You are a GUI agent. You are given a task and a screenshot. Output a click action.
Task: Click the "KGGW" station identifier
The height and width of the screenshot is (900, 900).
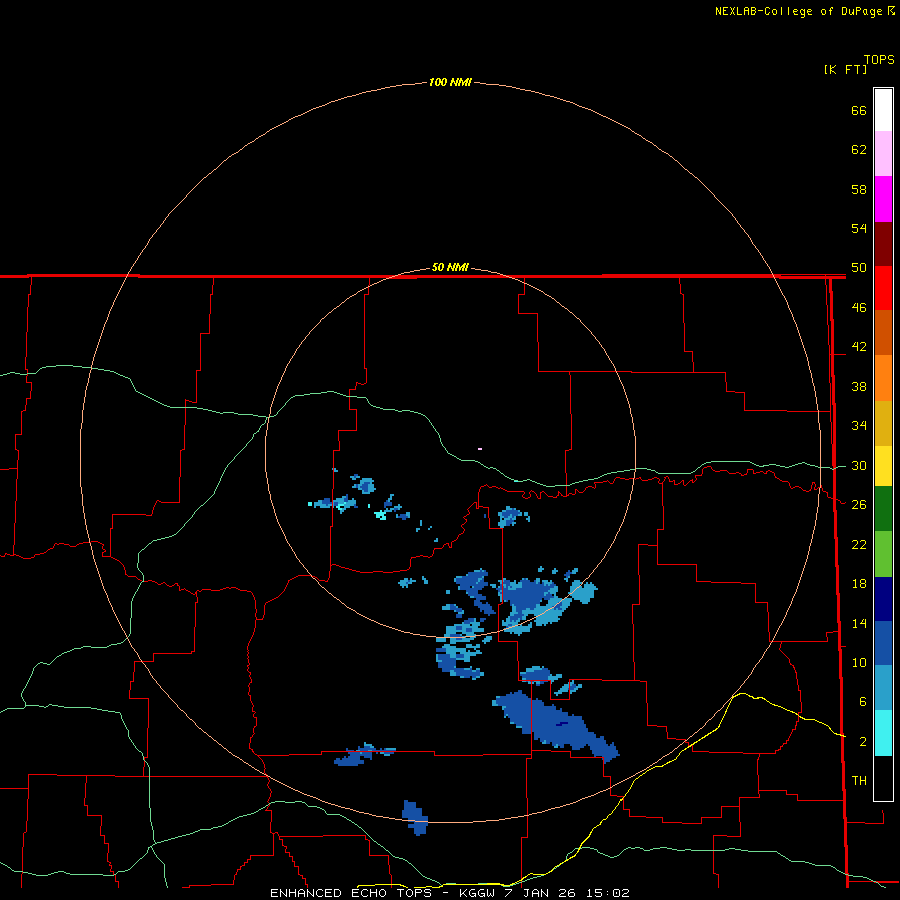[476, 893]
